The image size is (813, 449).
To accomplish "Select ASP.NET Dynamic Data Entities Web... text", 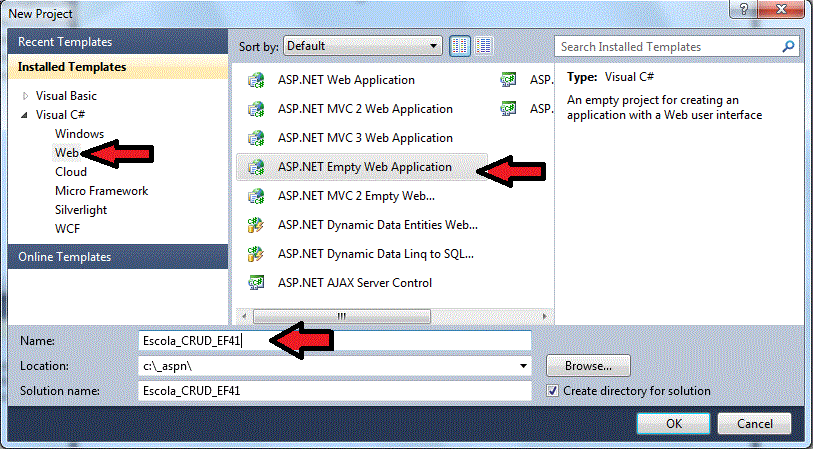I will click(377, 225).
